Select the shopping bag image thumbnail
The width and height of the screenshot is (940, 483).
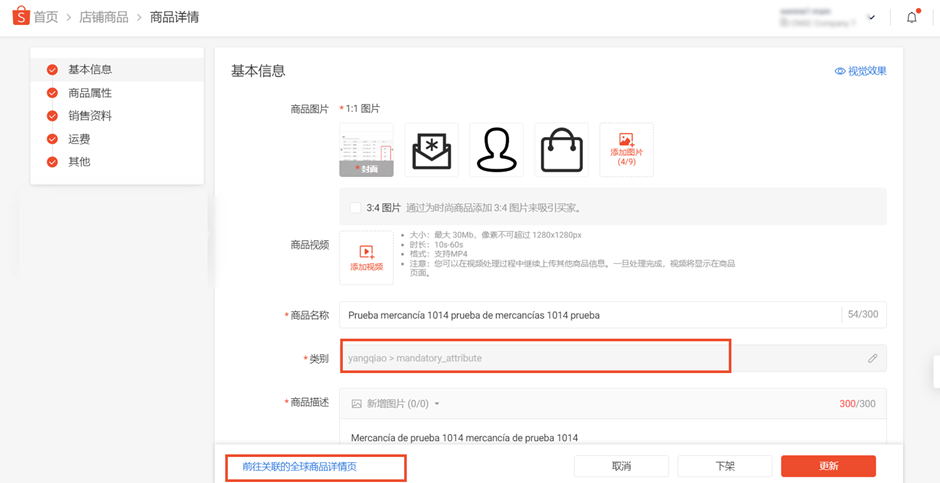click(562, 150)
